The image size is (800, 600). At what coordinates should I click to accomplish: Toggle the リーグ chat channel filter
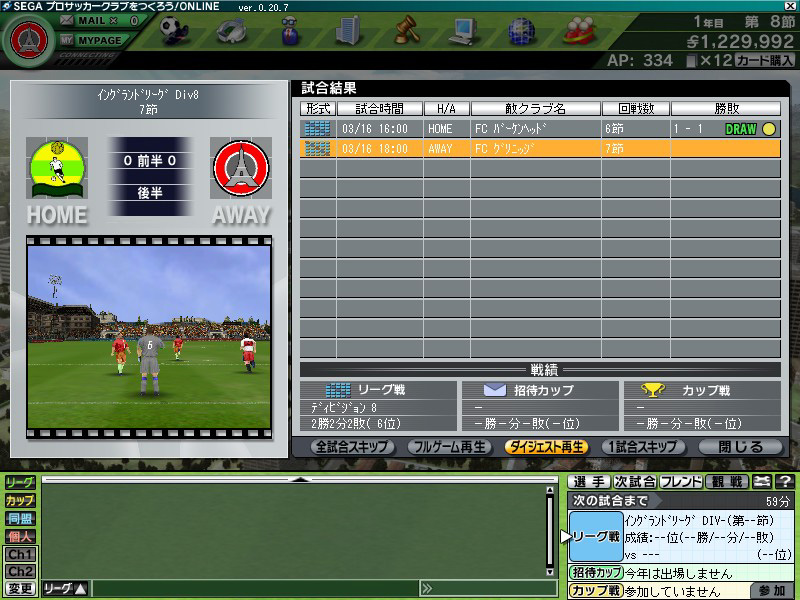pos(20,483)
